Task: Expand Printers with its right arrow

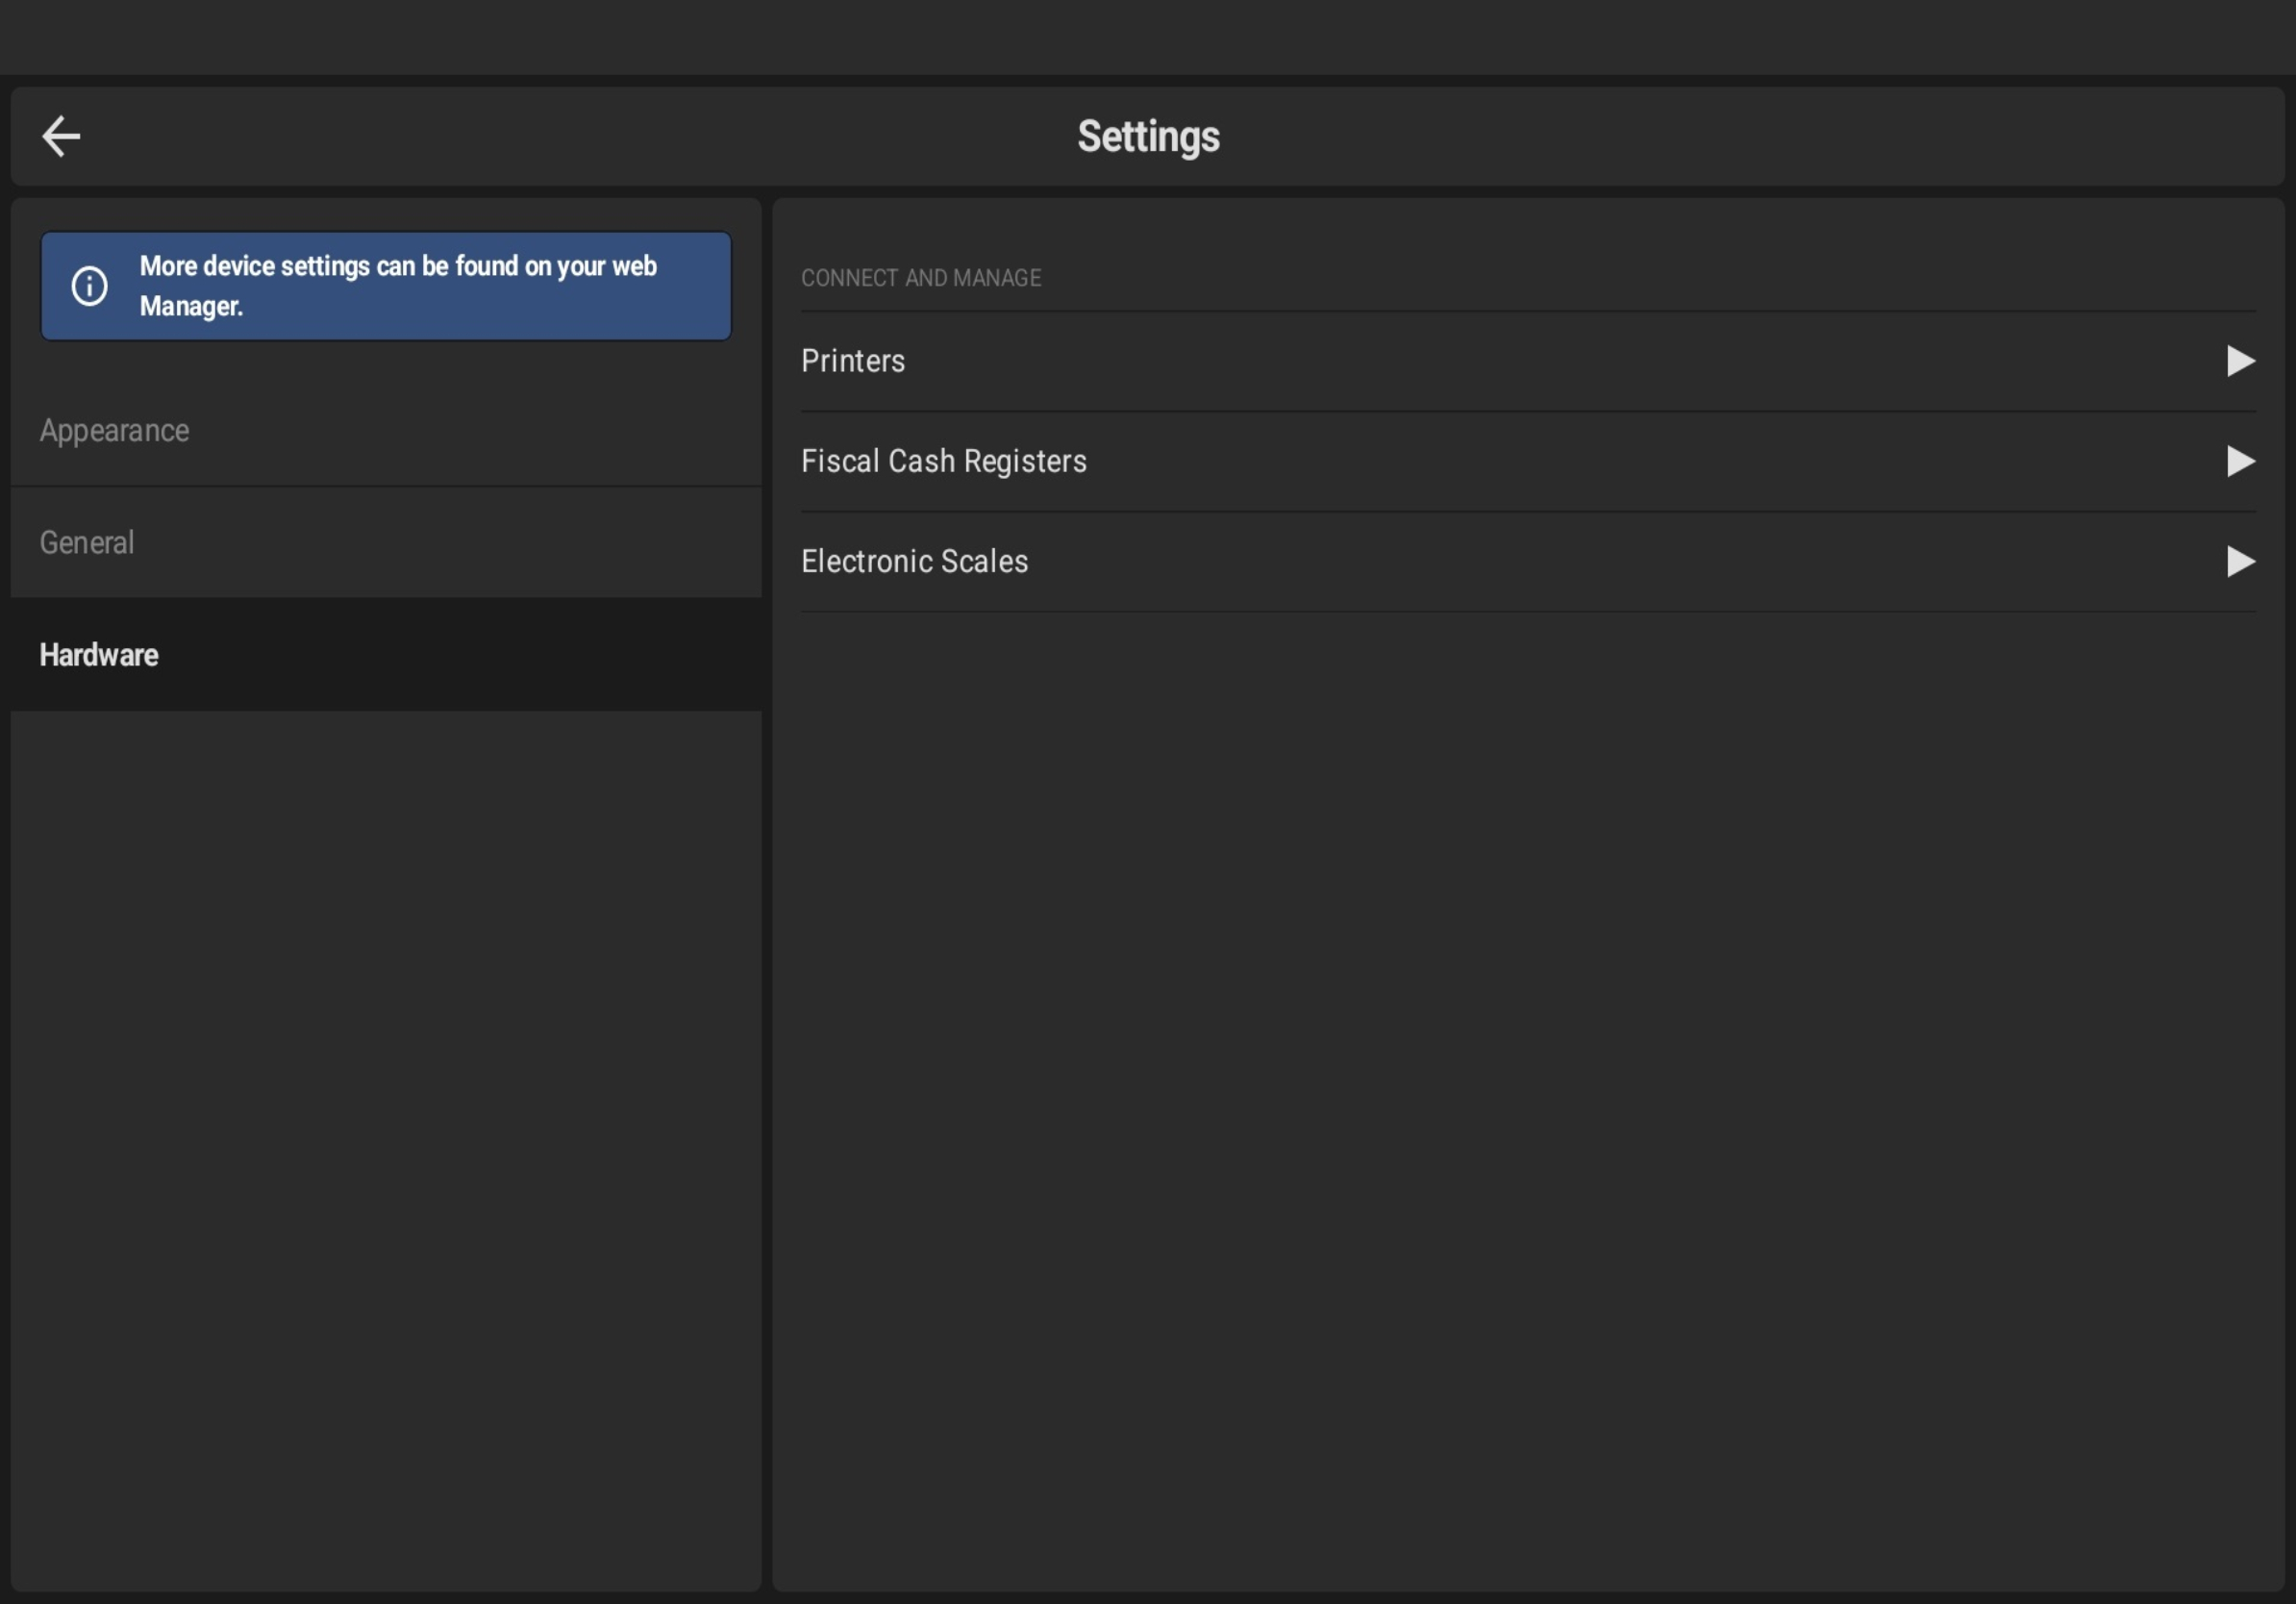Action: pyautogui.click(x=2240, y=361)
